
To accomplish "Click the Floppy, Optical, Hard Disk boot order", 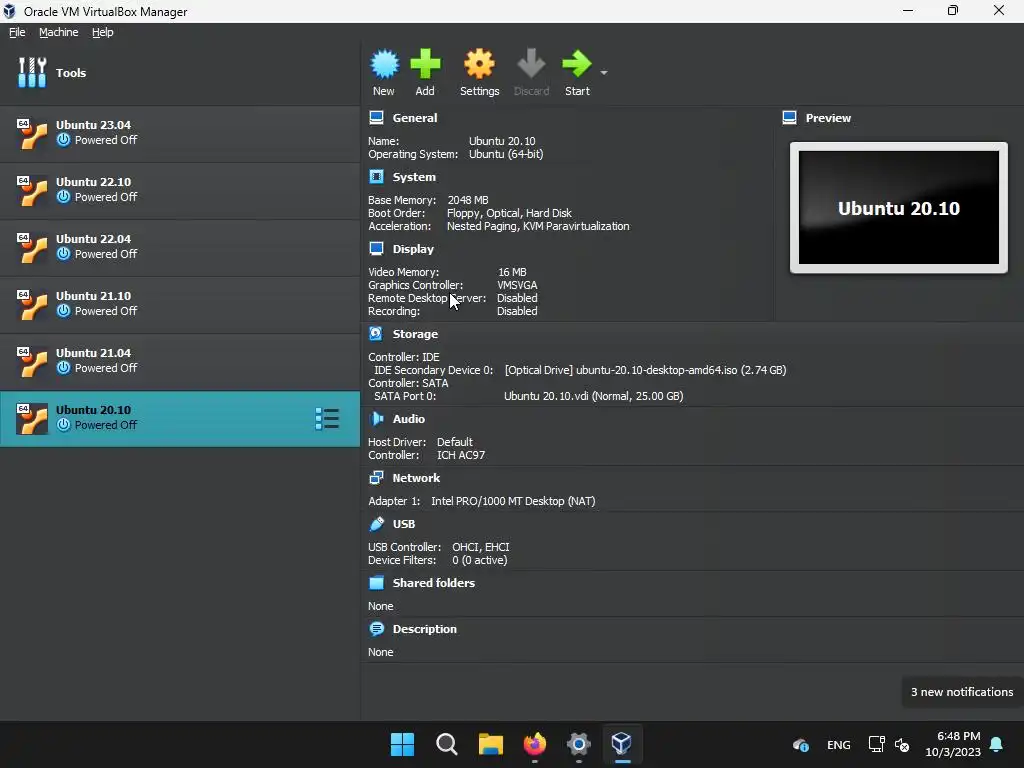I will click(x=509, y=213).
